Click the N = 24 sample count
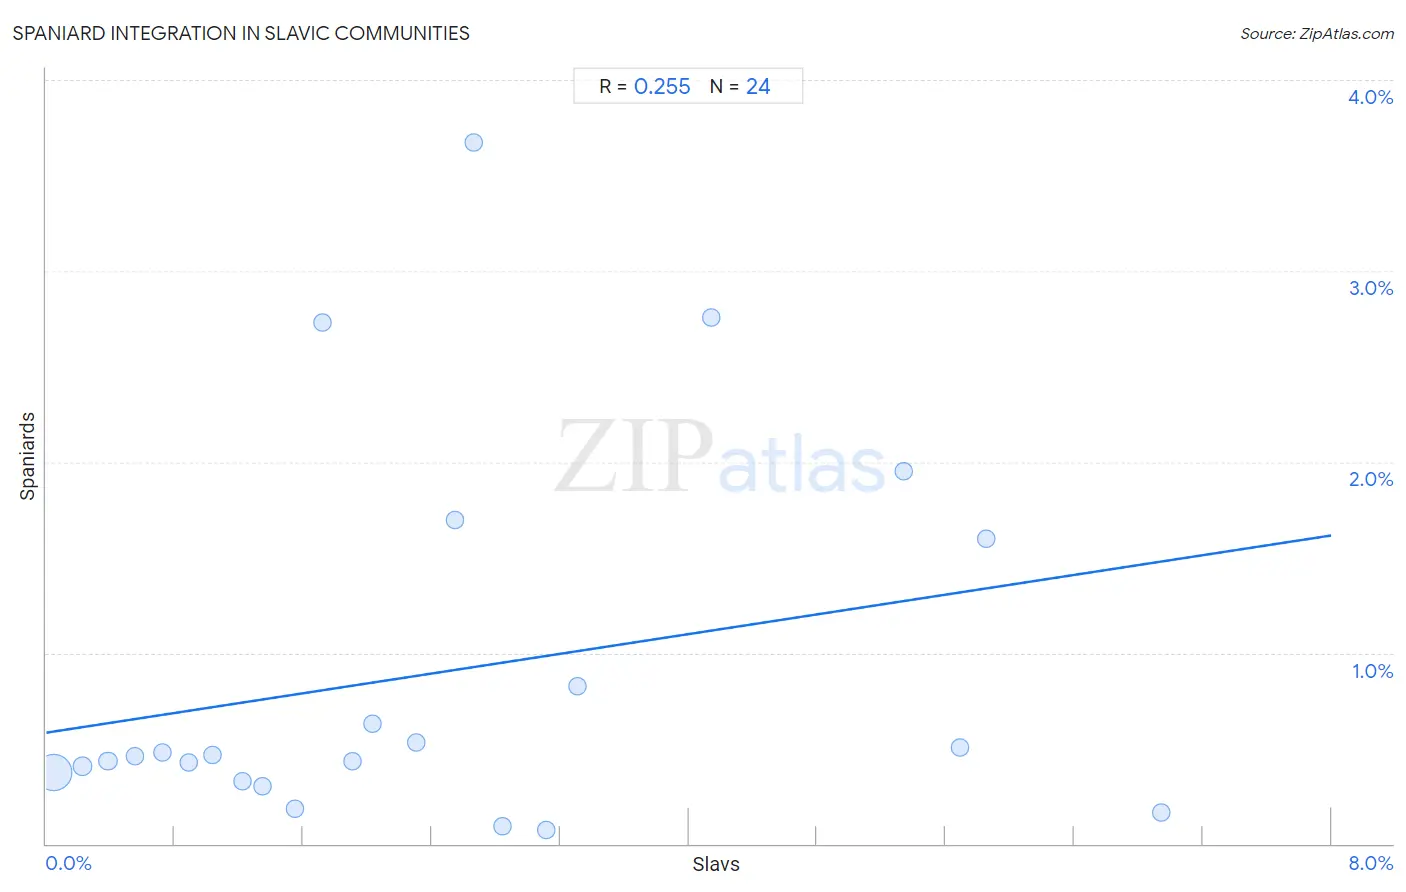The height and width of the screenshot is (892, 1406). (x=740, y=87)
